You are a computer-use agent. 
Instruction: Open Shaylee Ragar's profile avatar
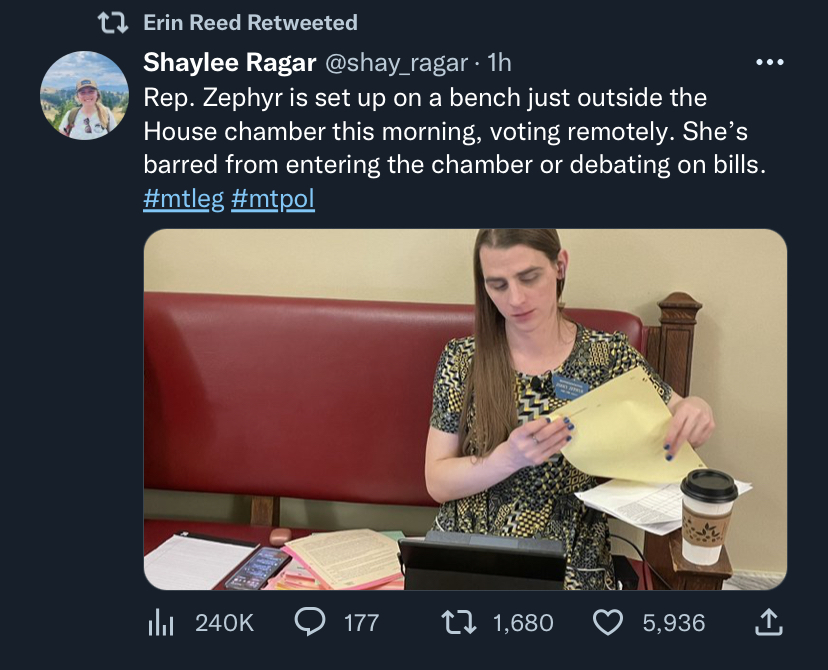[x=85, y=95]
